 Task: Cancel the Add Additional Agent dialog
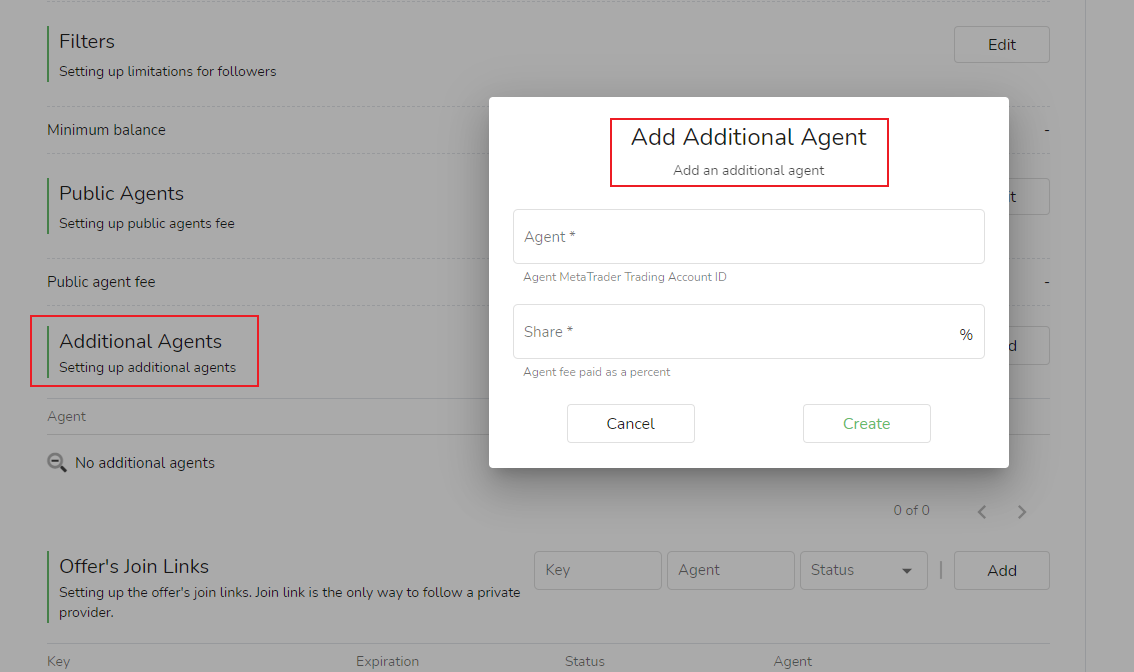(630, 423)
